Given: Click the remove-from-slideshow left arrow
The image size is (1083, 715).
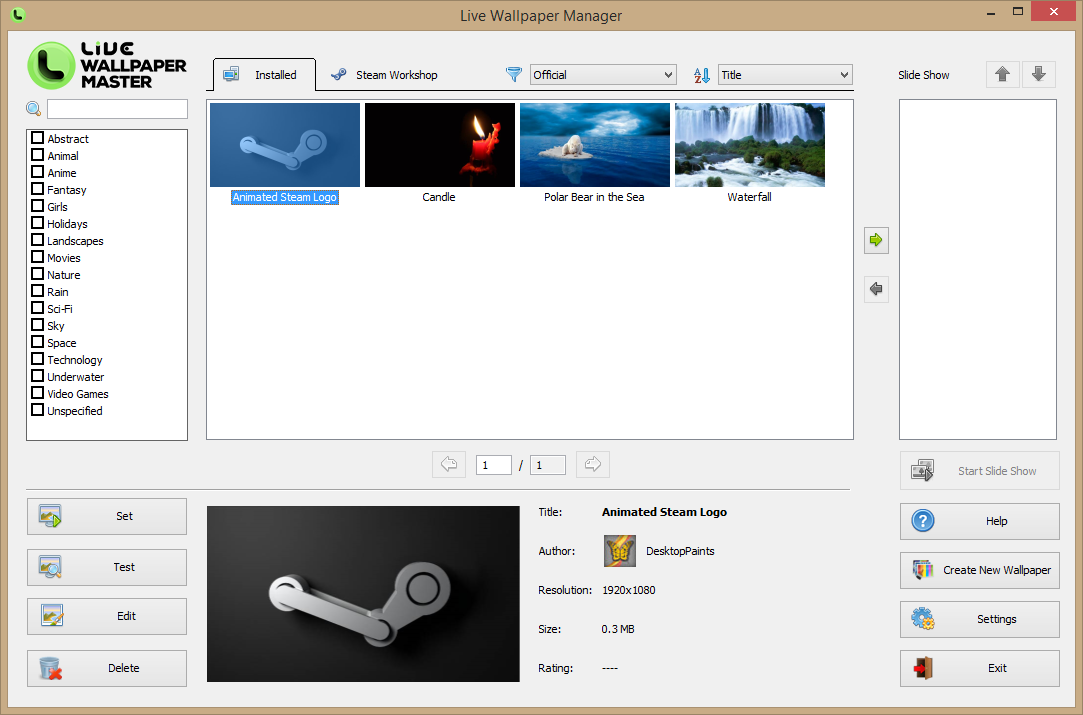Looking at the screenshot, I should 876,289.
